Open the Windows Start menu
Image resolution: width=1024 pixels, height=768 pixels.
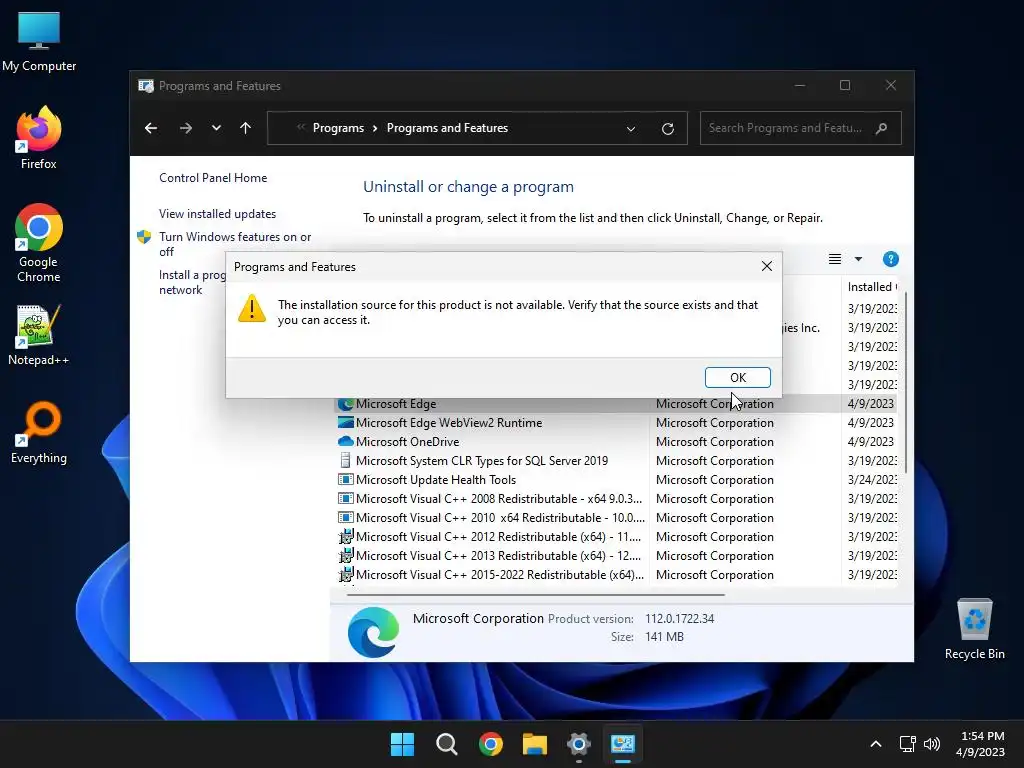pyautogui.click(x=402, y=744)
